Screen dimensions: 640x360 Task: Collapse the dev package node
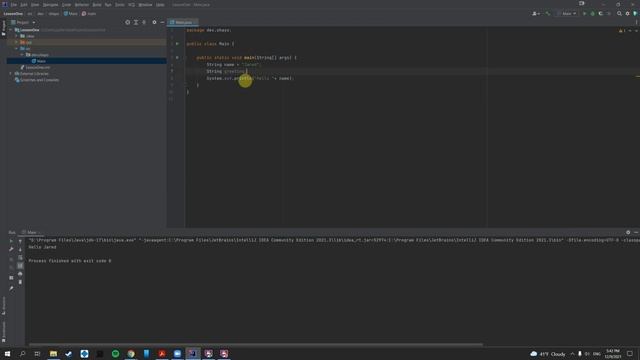pyautogui.click(x=22, y=54)
